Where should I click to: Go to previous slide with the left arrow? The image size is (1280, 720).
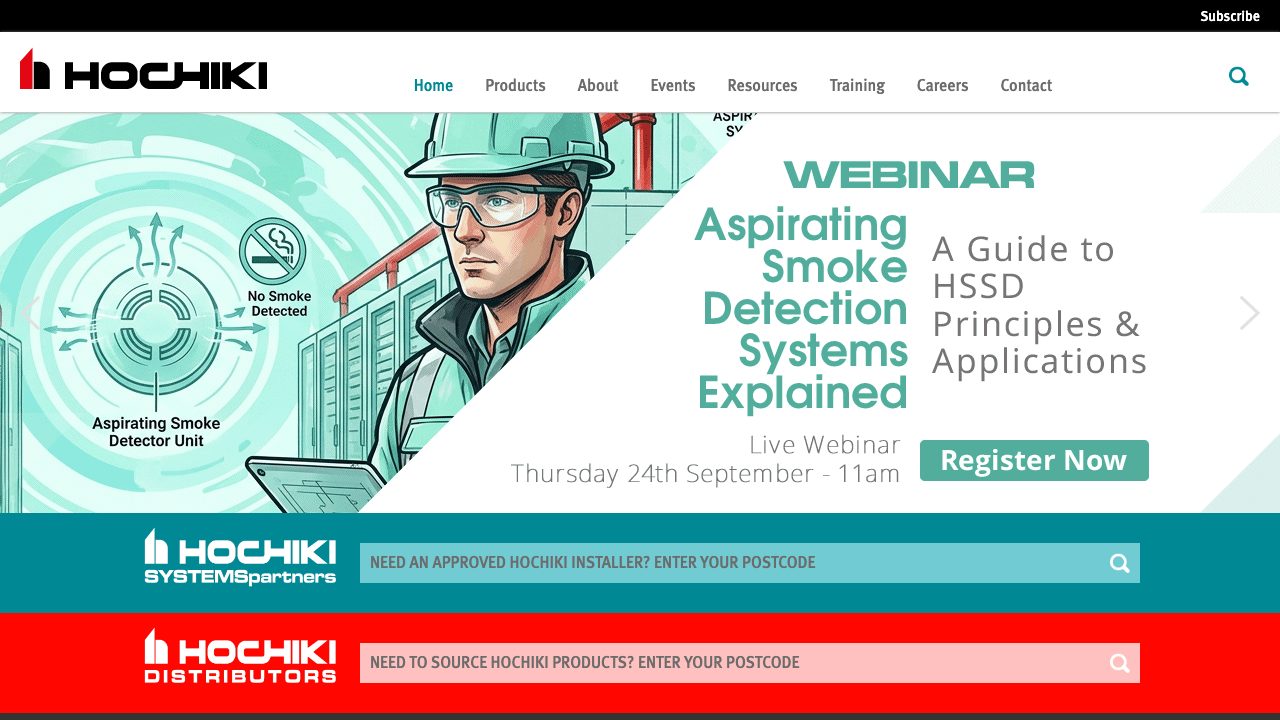click(30, 313)
